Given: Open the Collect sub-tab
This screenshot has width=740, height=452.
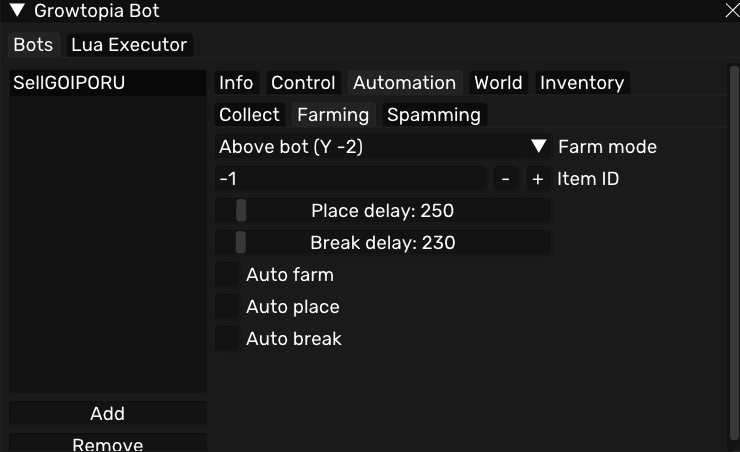Looking at the screenshot, I should click(x=249, y=115).
